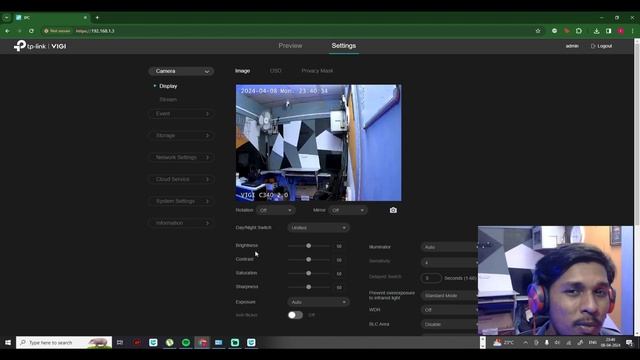Viewport: 640px width, 360px height.
Task: Adjust the Sharpness slider
Action: [309, 287]
